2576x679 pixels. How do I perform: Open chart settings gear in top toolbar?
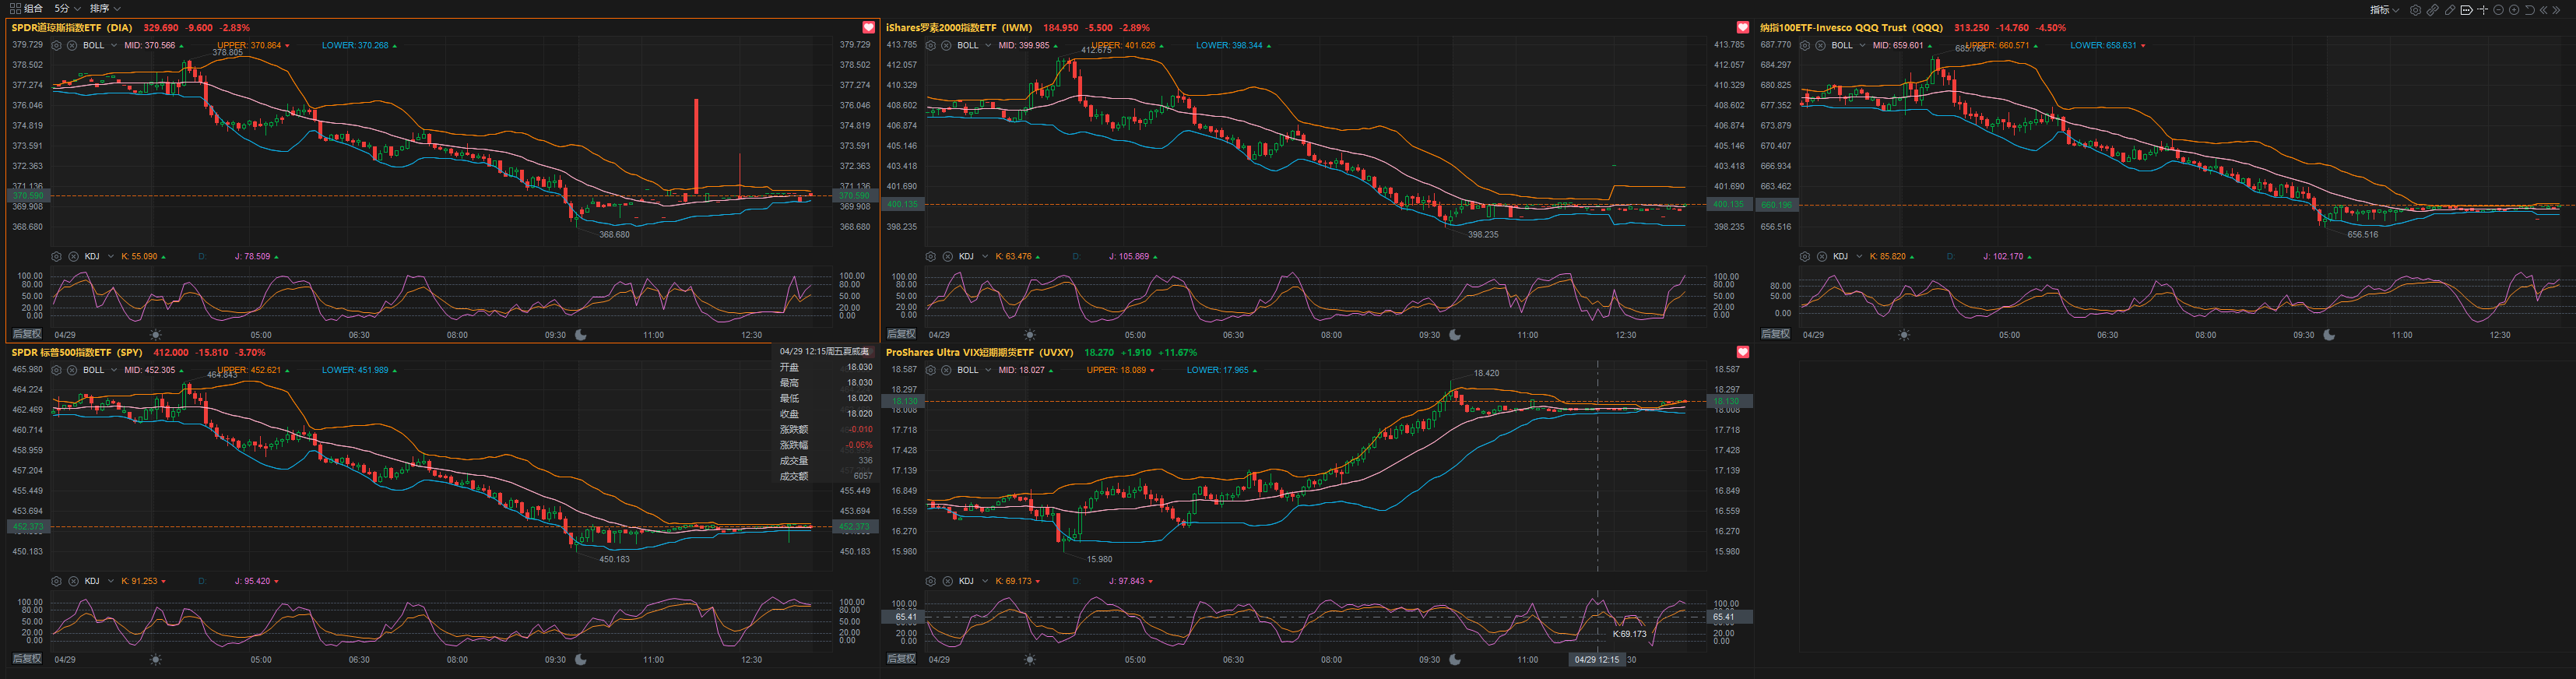coord(2416,10)
